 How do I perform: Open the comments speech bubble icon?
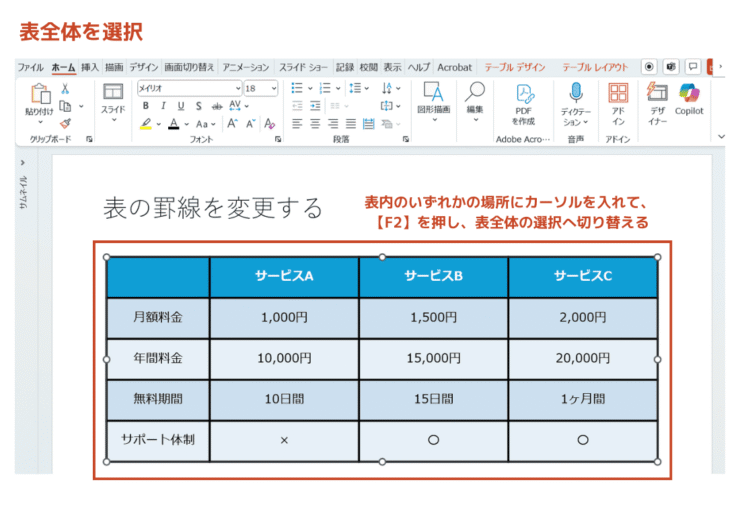click(693, 67)
